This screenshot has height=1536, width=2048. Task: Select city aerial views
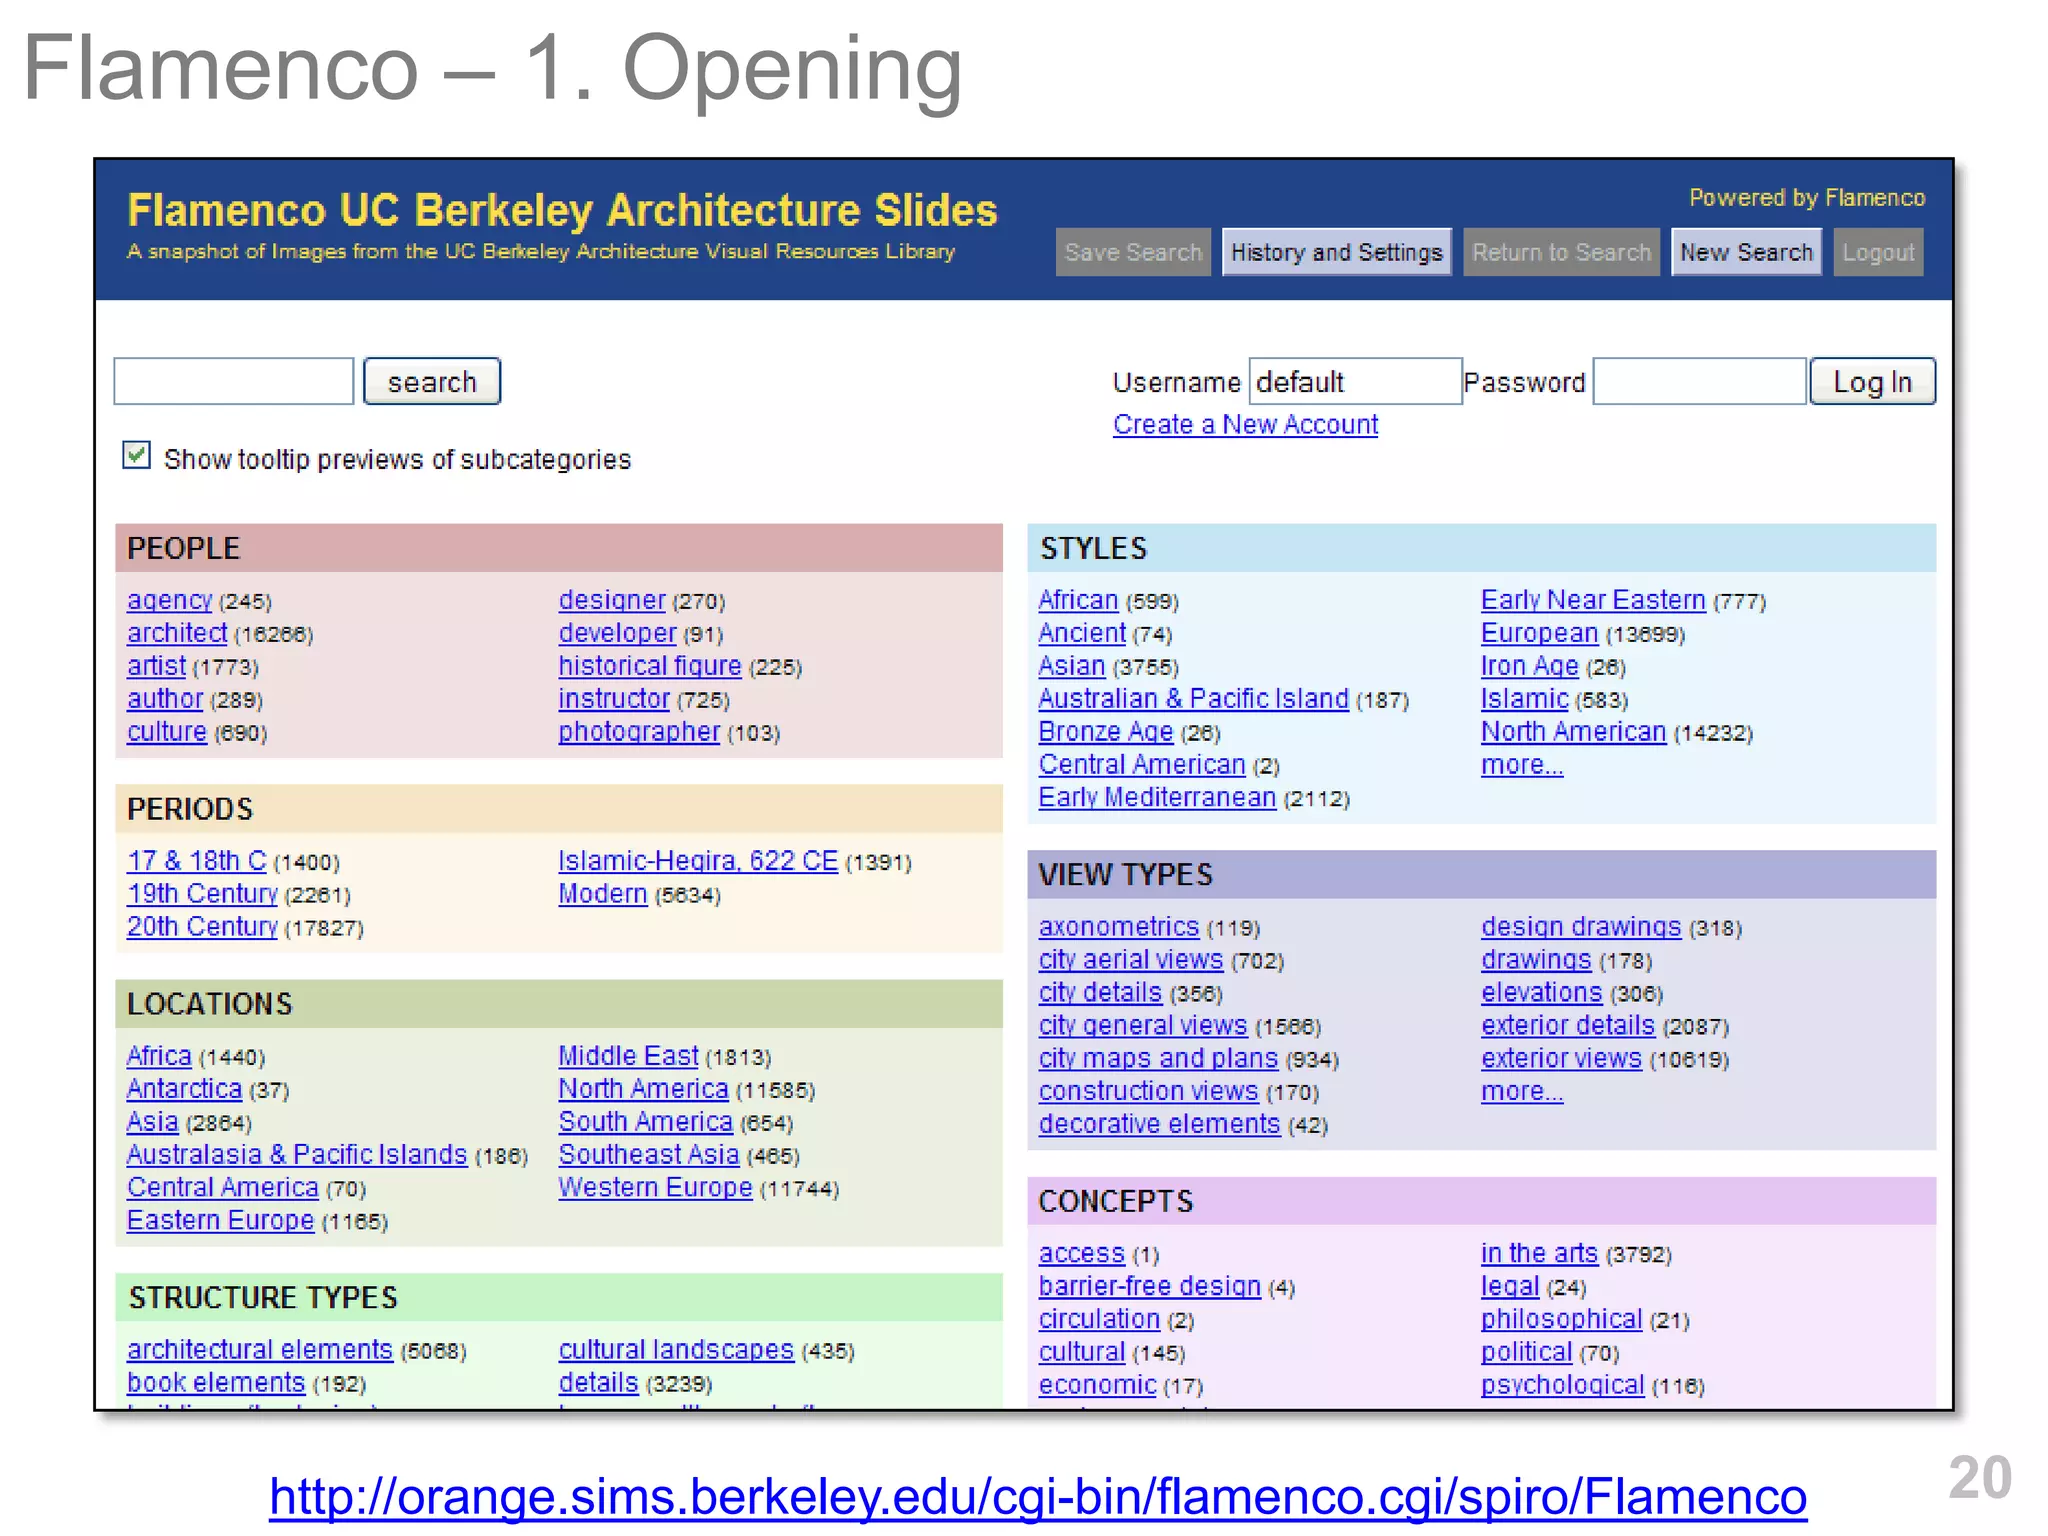(1131, 960)
